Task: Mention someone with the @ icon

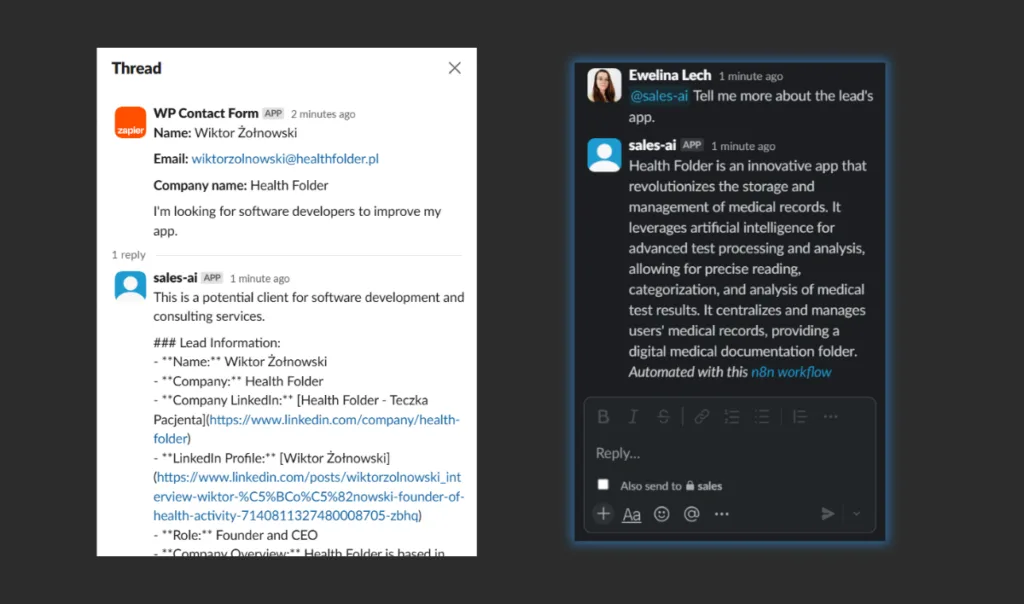Action: point(692,514)
